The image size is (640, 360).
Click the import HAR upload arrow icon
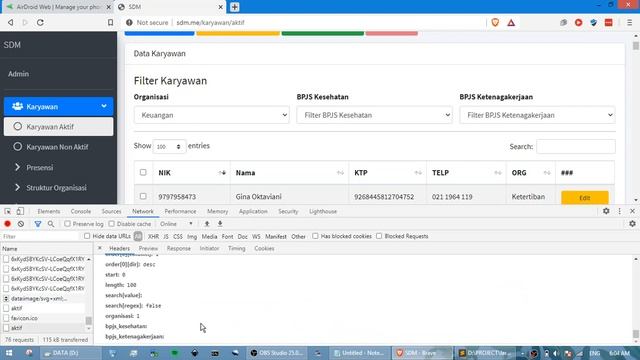[207, 224]
